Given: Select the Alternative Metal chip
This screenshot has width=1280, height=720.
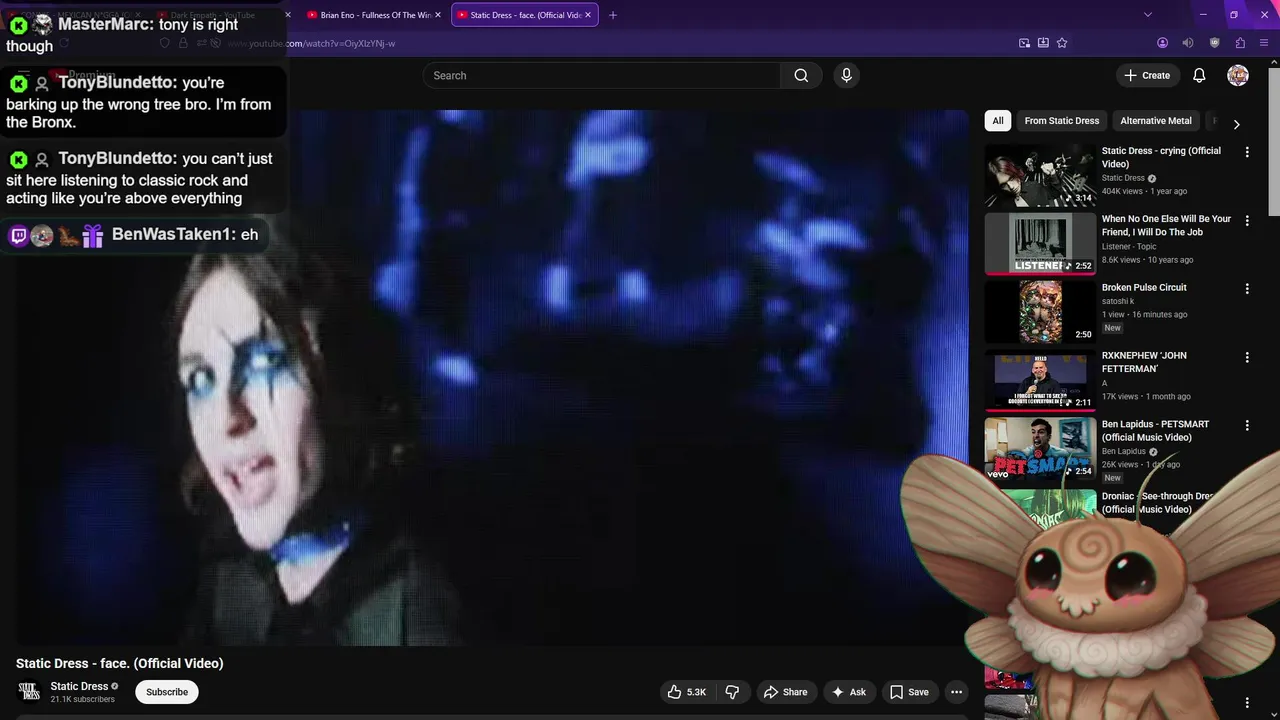Looking at the screenshot, I should click(x=1155, y=120).
